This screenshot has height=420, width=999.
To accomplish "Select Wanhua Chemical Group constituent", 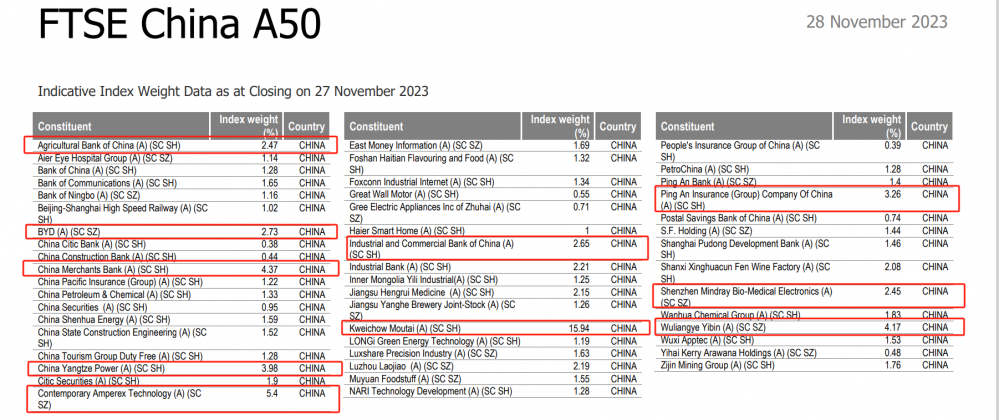I will coord(730,315).
